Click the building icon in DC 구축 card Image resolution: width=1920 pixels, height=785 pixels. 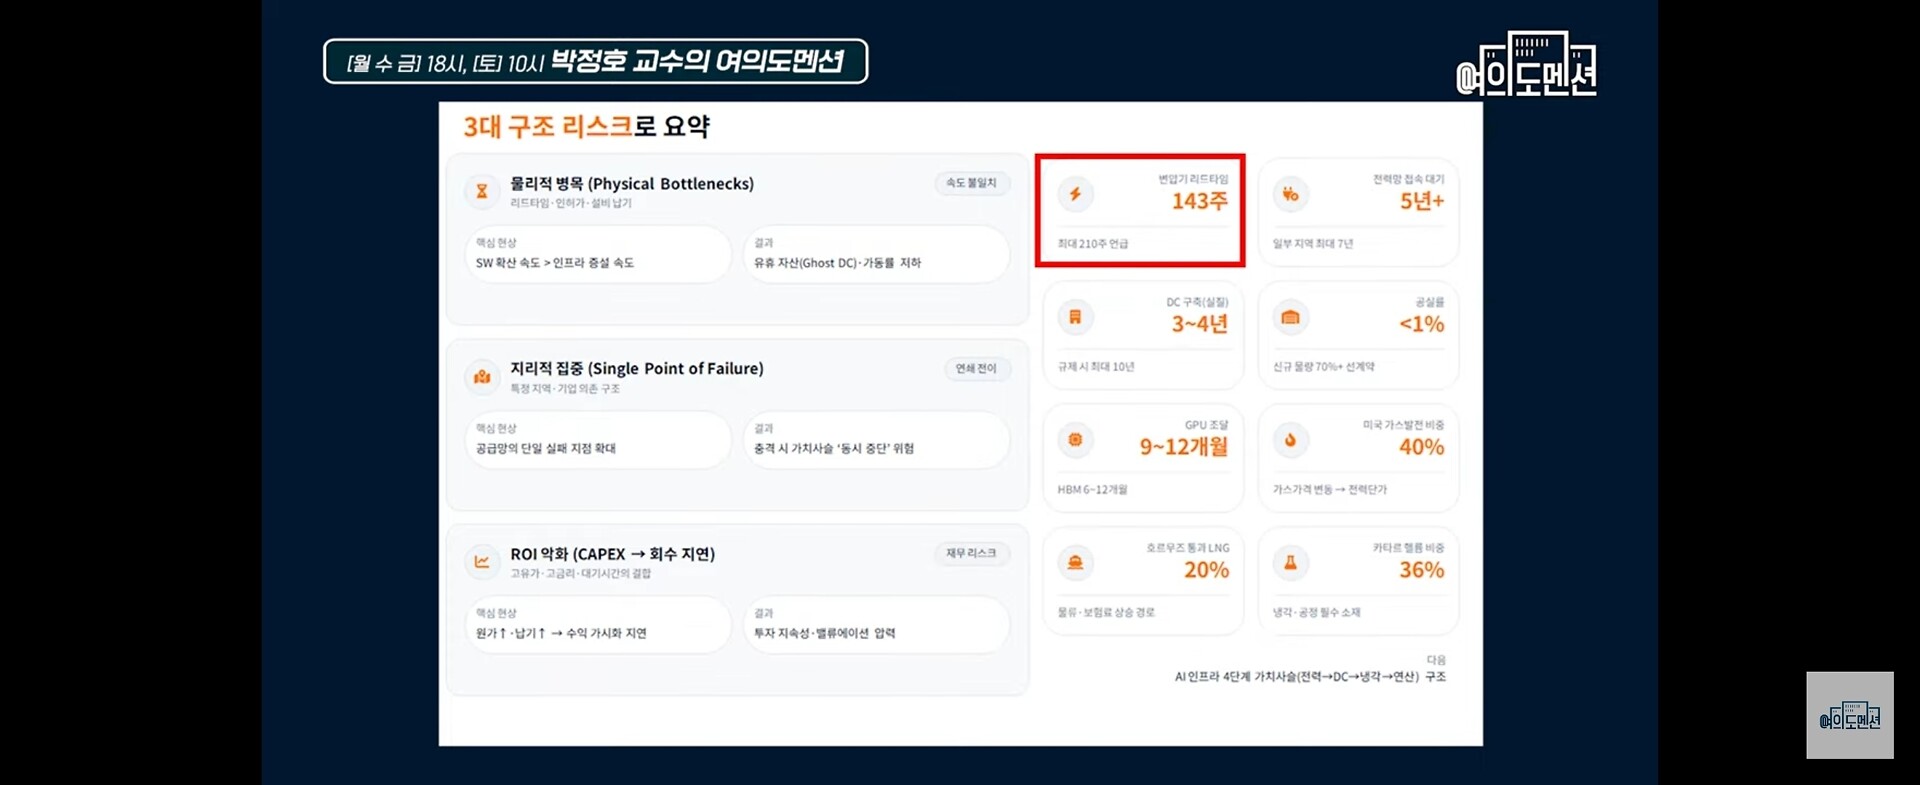click(1075, 317)
